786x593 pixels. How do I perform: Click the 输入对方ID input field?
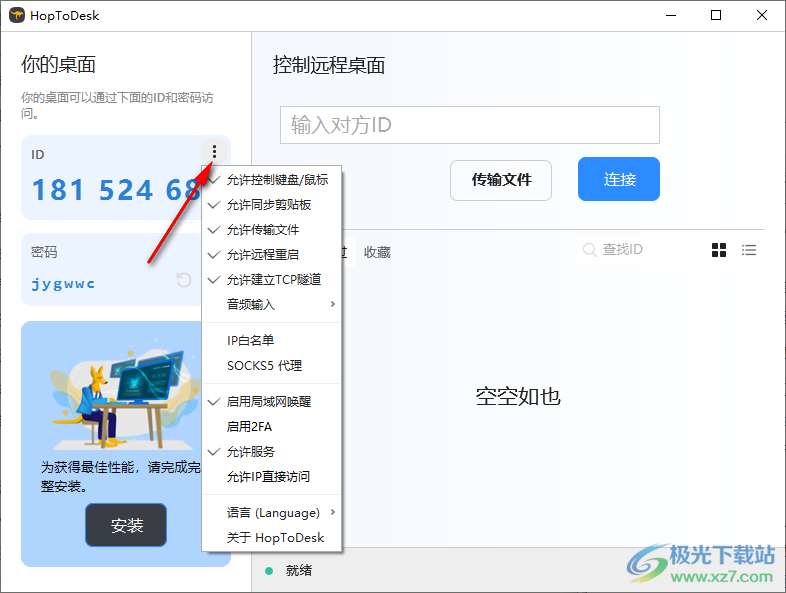tap(470, 125)
